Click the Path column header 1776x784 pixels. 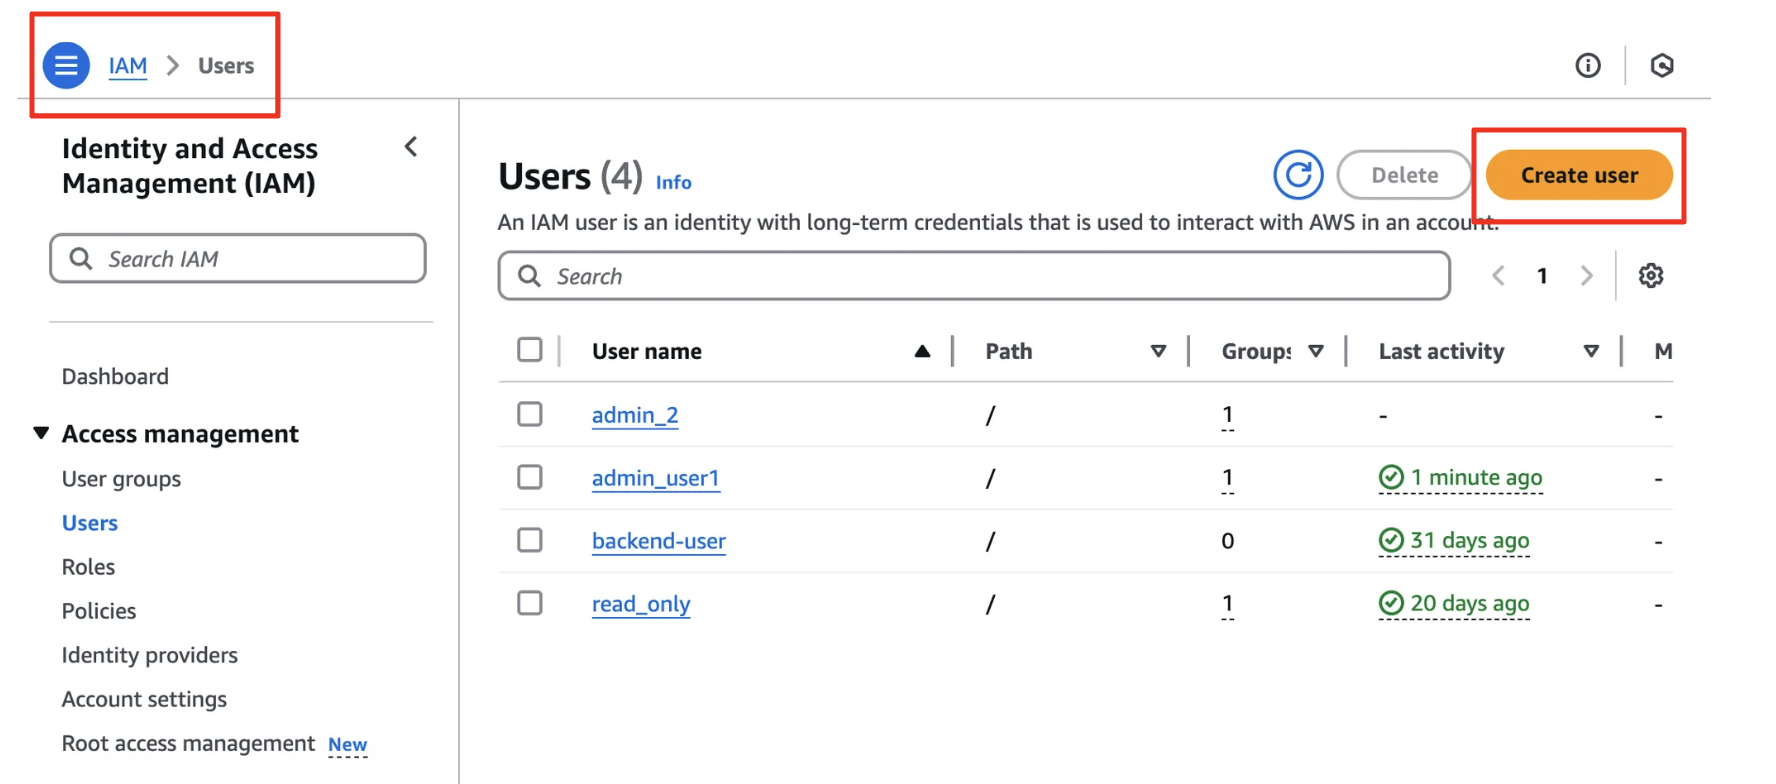point(1009,351)
